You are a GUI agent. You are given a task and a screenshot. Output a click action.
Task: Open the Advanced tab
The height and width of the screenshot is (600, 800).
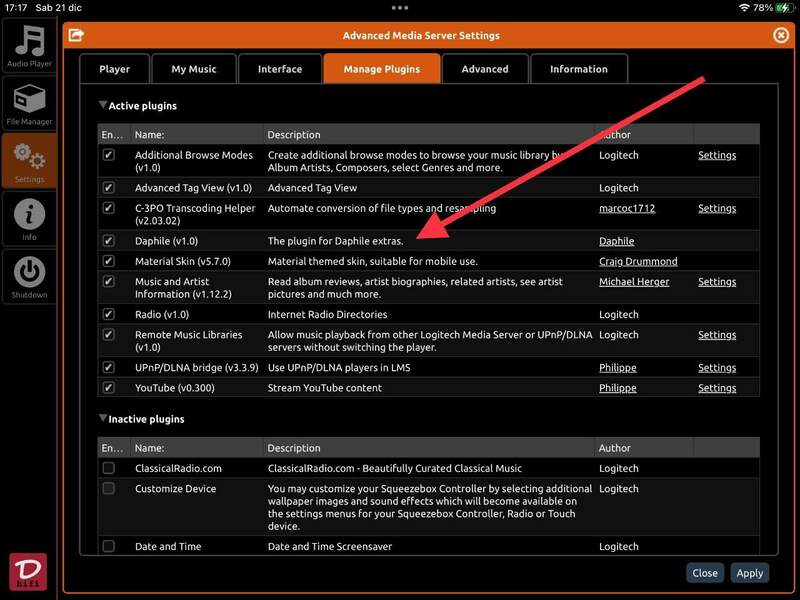(485, 69)
